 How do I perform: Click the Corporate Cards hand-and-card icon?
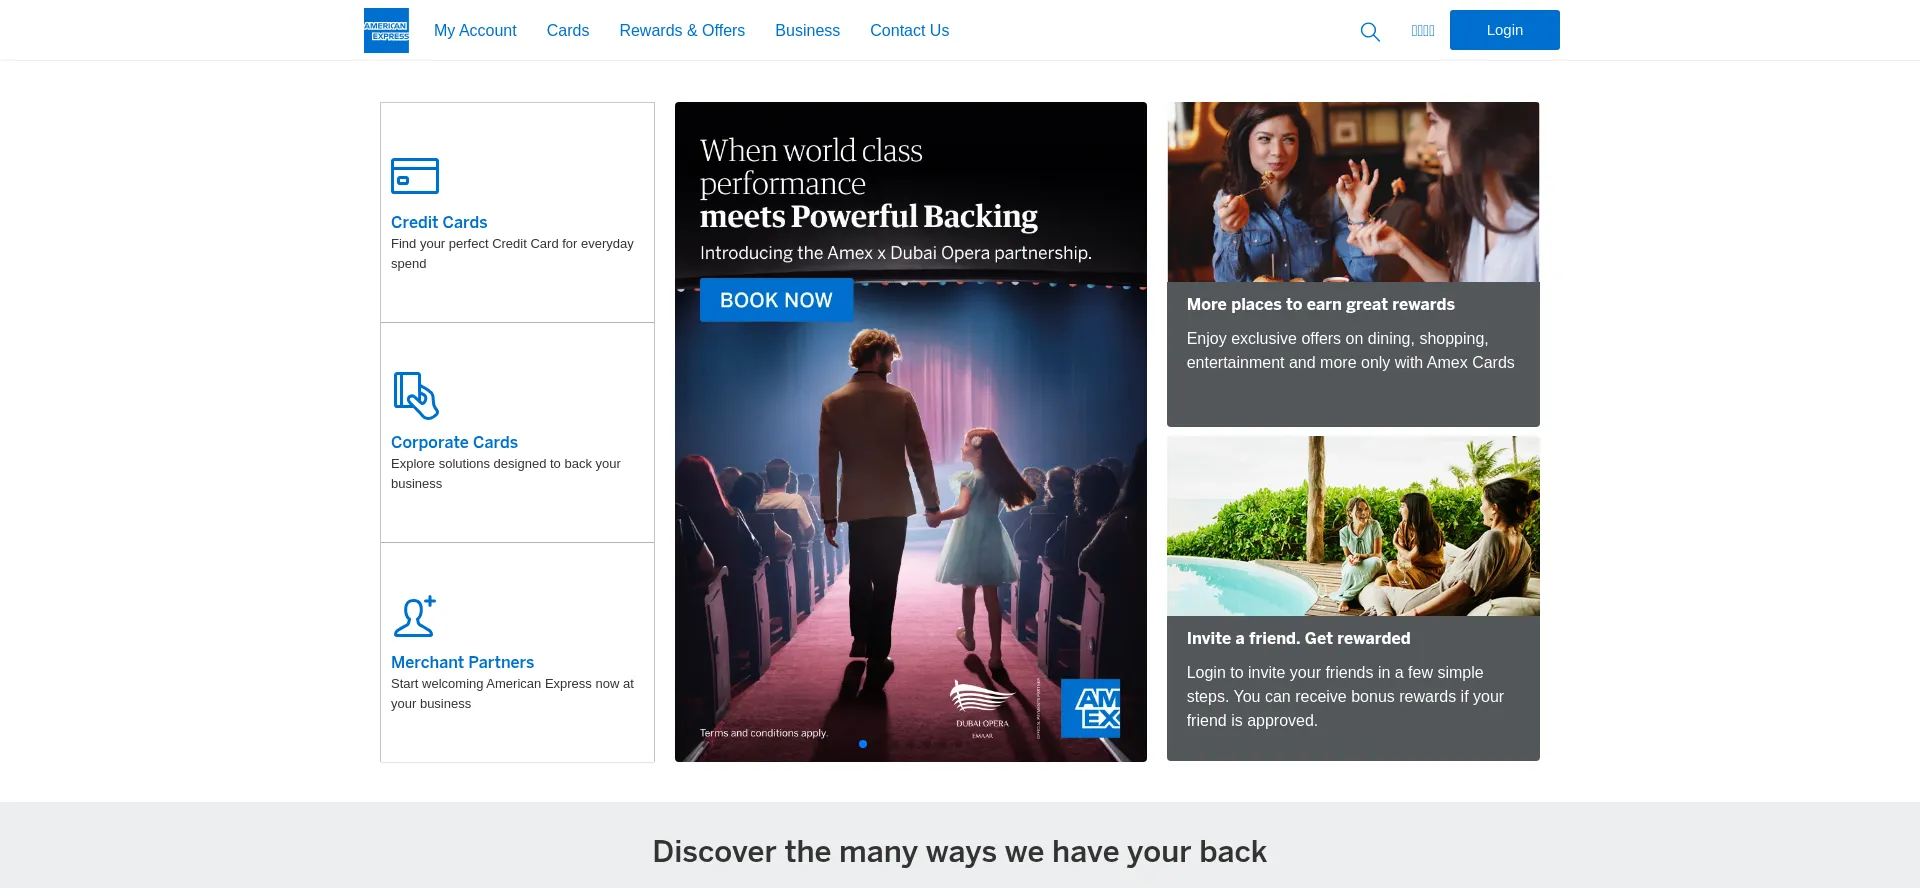click(x=416, y=396)
